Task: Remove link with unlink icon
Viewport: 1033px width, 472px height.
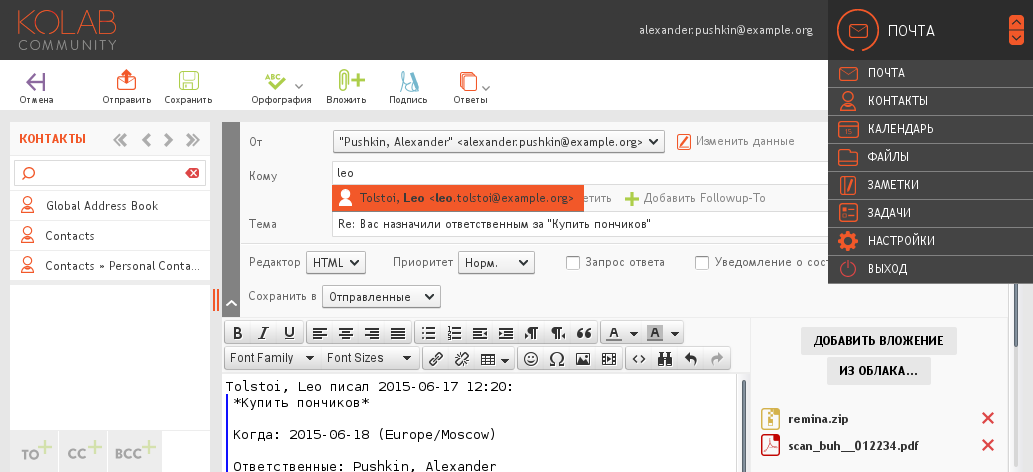Action: click(x=462, y=359)
